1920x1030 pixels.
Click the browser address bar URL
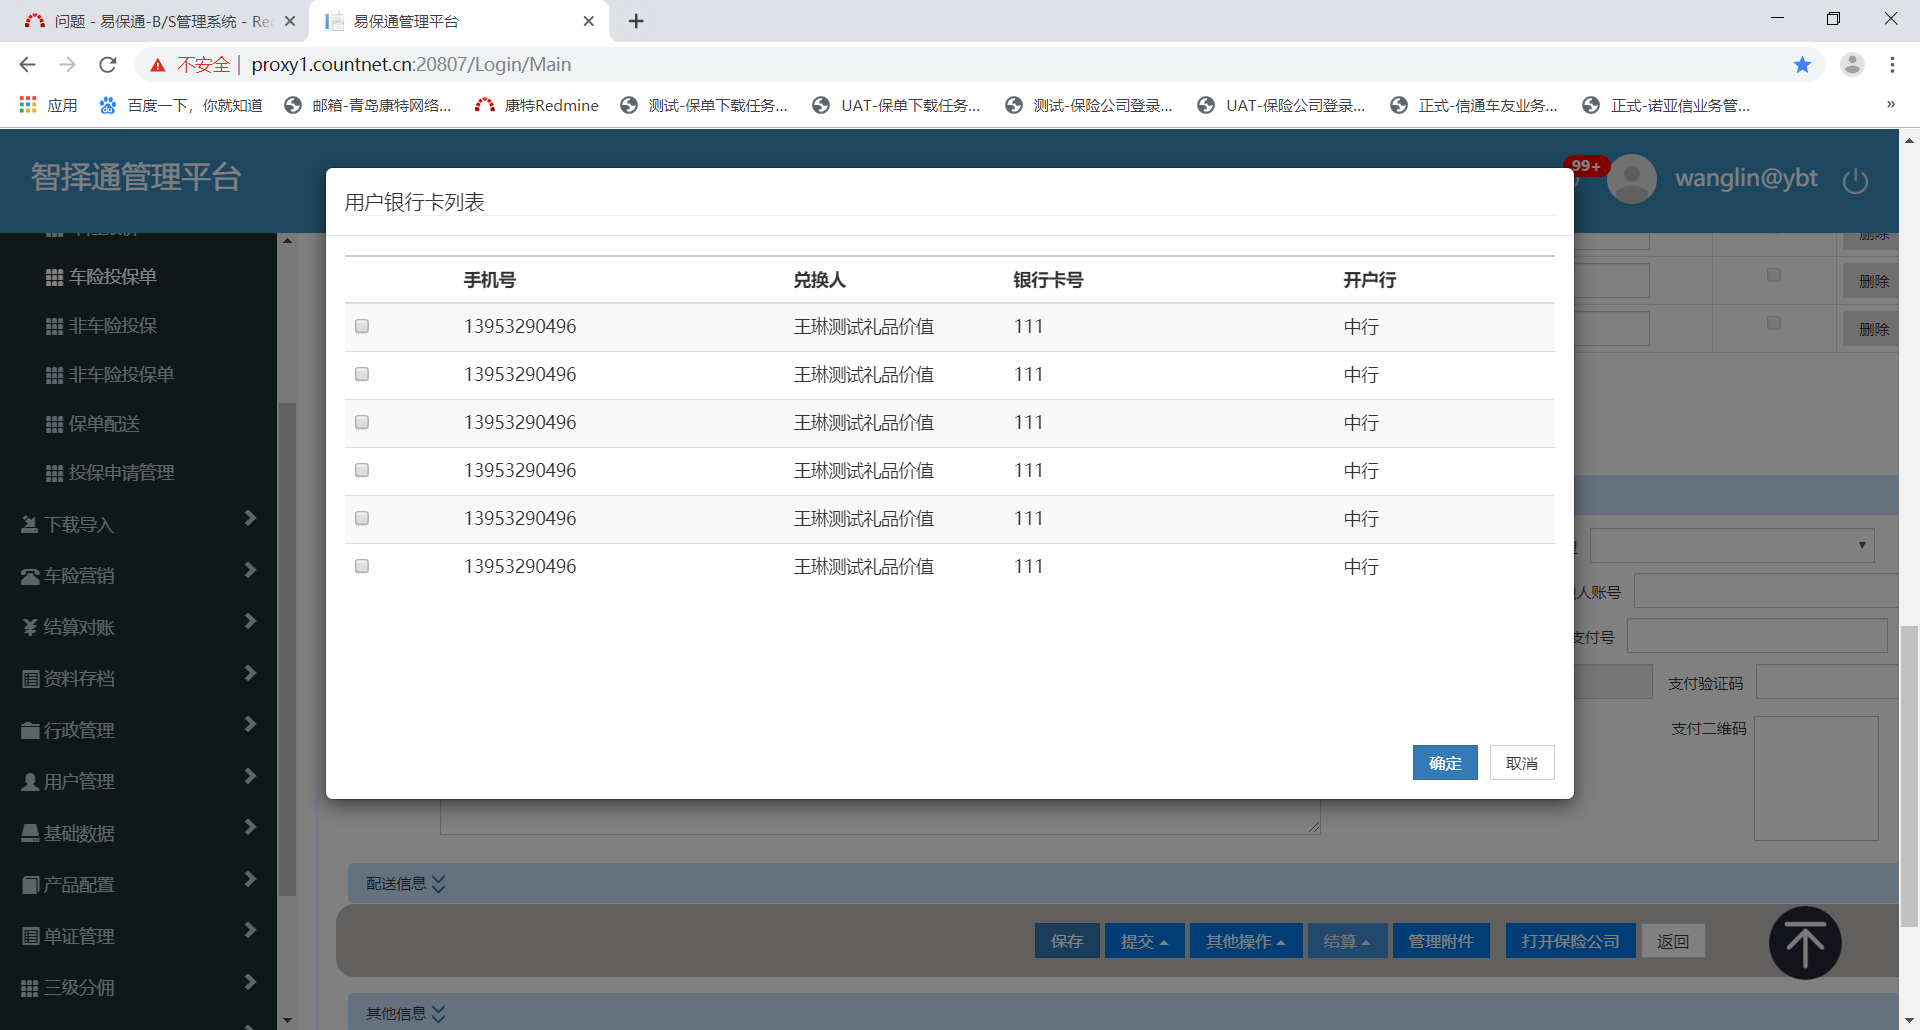point(411,65)
